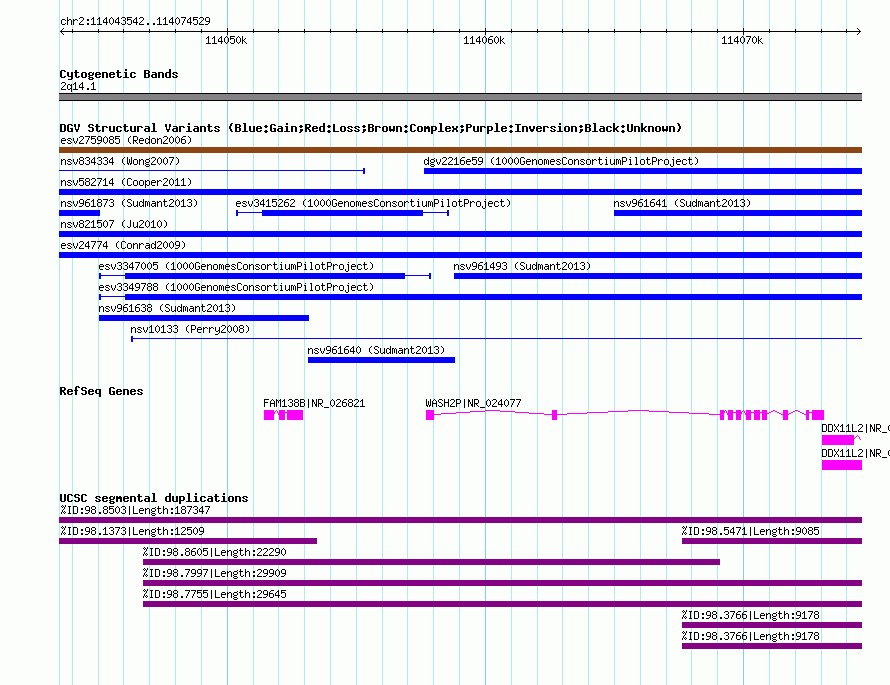Click the nsv961493 (Sudmant2013) label
This screenshot has height=685, width=890.
[522, 266]
